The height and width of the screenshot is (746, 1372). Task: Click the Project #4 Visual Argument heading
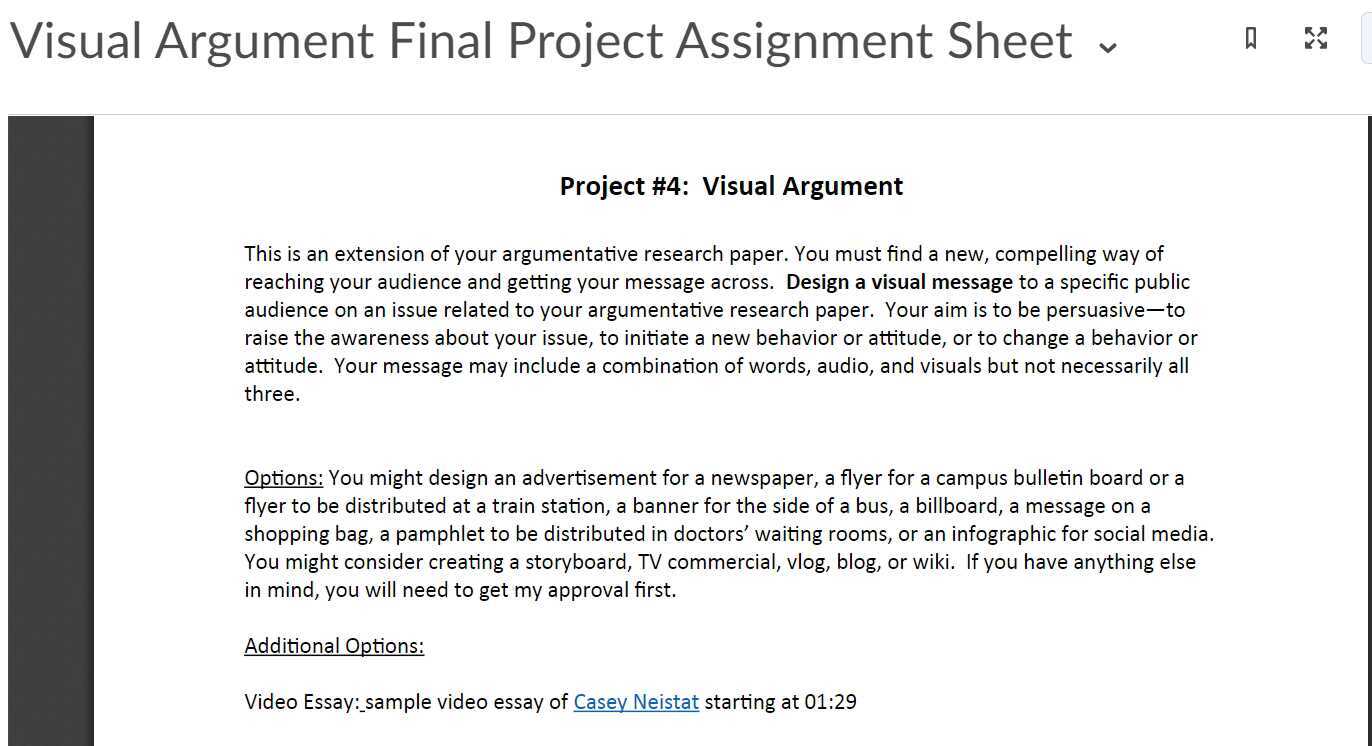(731, 186)
